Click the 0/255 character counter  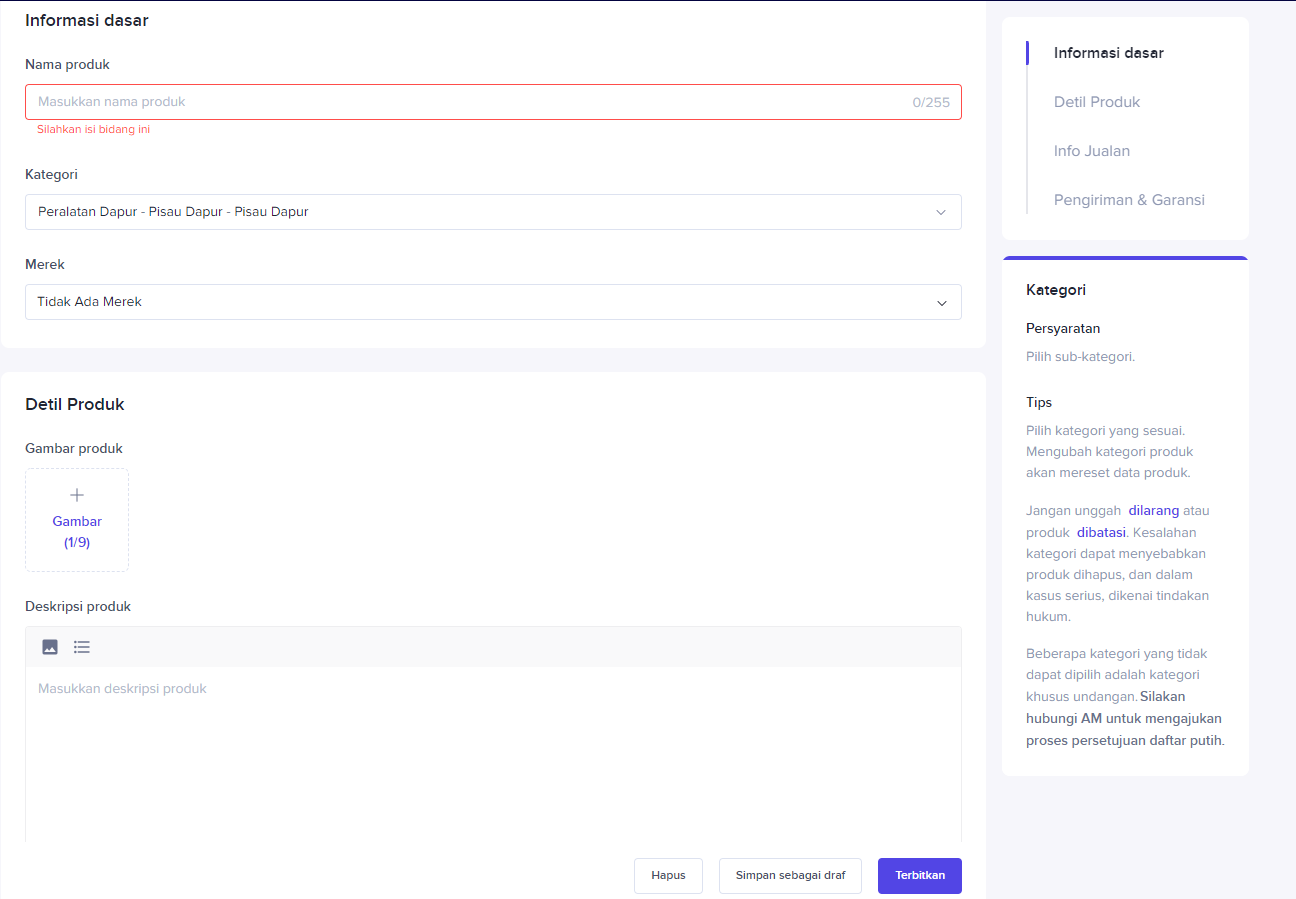[x=930, y=102]
